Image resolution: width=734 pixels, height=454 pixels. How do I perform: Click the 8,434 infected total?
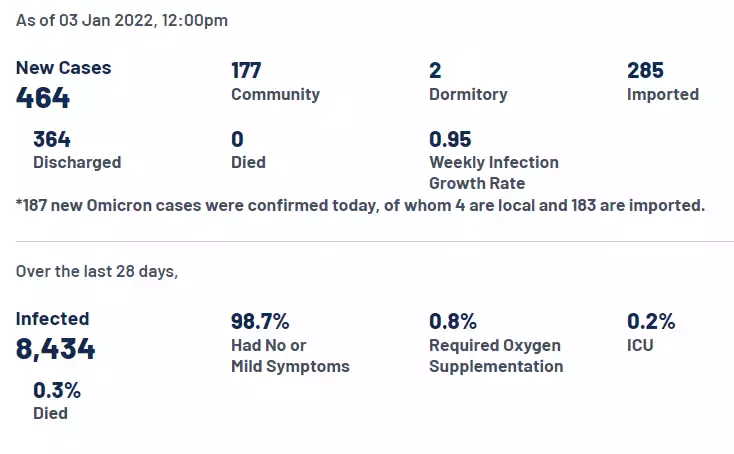[56, 349]
